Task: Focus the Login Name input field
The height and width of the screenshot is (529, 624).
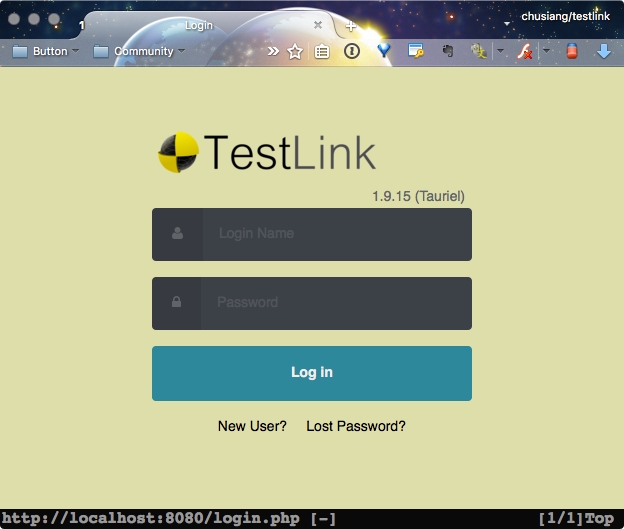Action: 336,234
